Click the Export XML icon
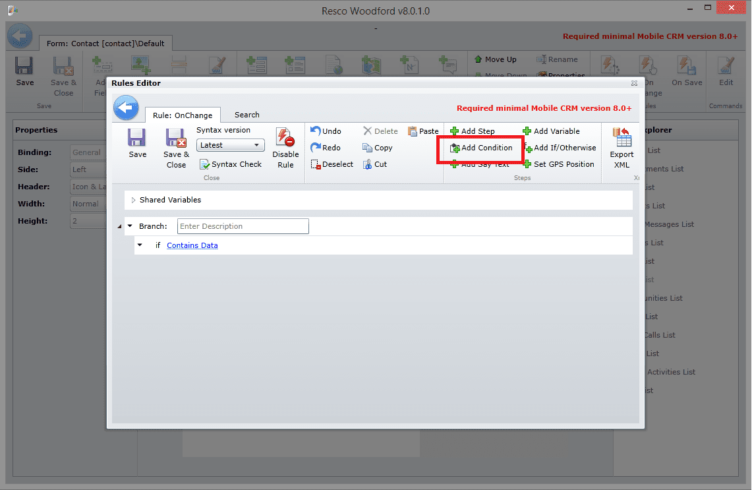The image size is (752, 490). tap(621, 148)
